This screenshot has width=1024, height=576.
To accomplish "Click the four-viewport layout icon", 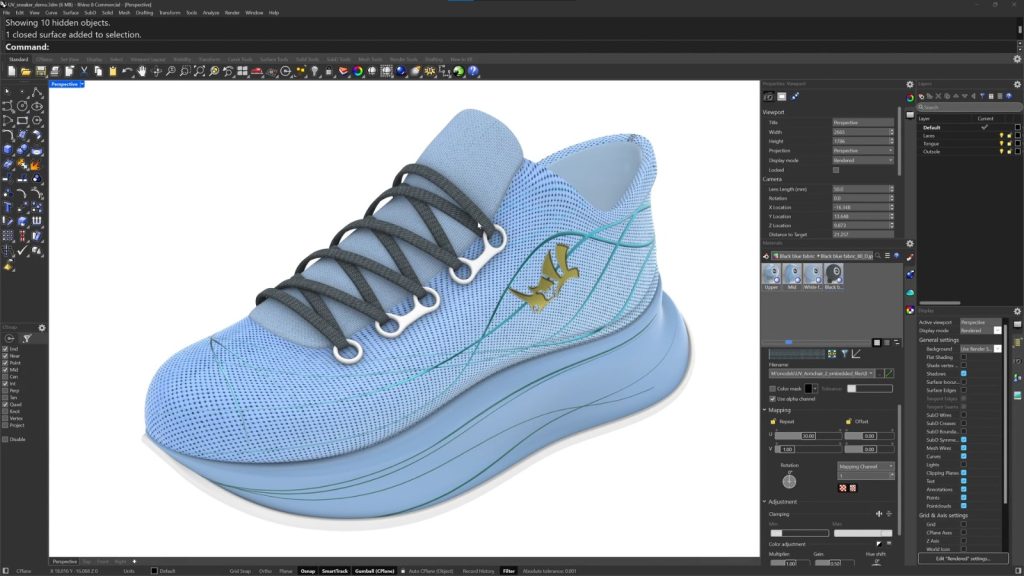I will [242, 71].
